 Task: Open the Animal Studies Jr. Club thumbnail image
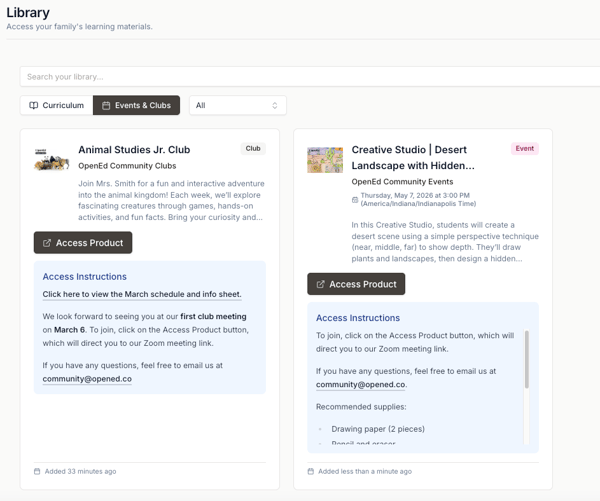click(x=52, y=160)
